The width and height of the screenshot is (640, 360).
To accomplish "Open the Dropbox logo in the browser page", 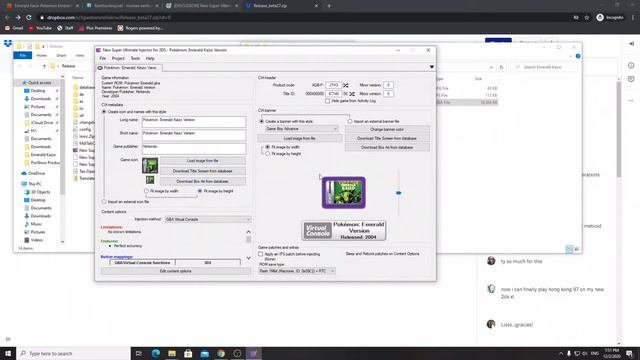I will [8, 43].
